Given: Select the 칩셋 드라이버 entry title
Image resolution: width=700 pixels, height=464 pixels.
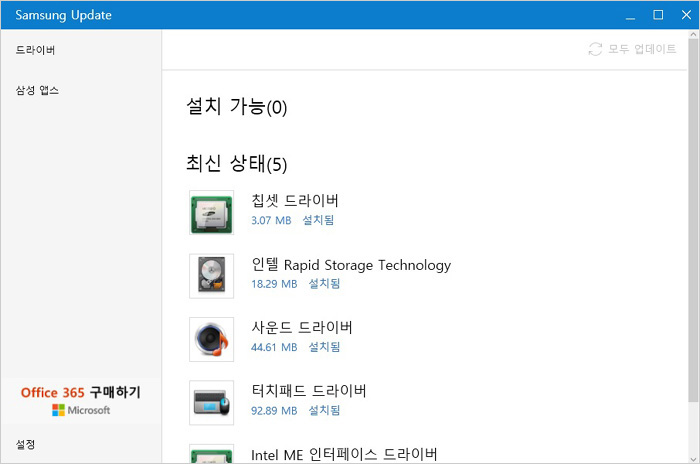Looking at the screenshot, I should coord(295,201).
